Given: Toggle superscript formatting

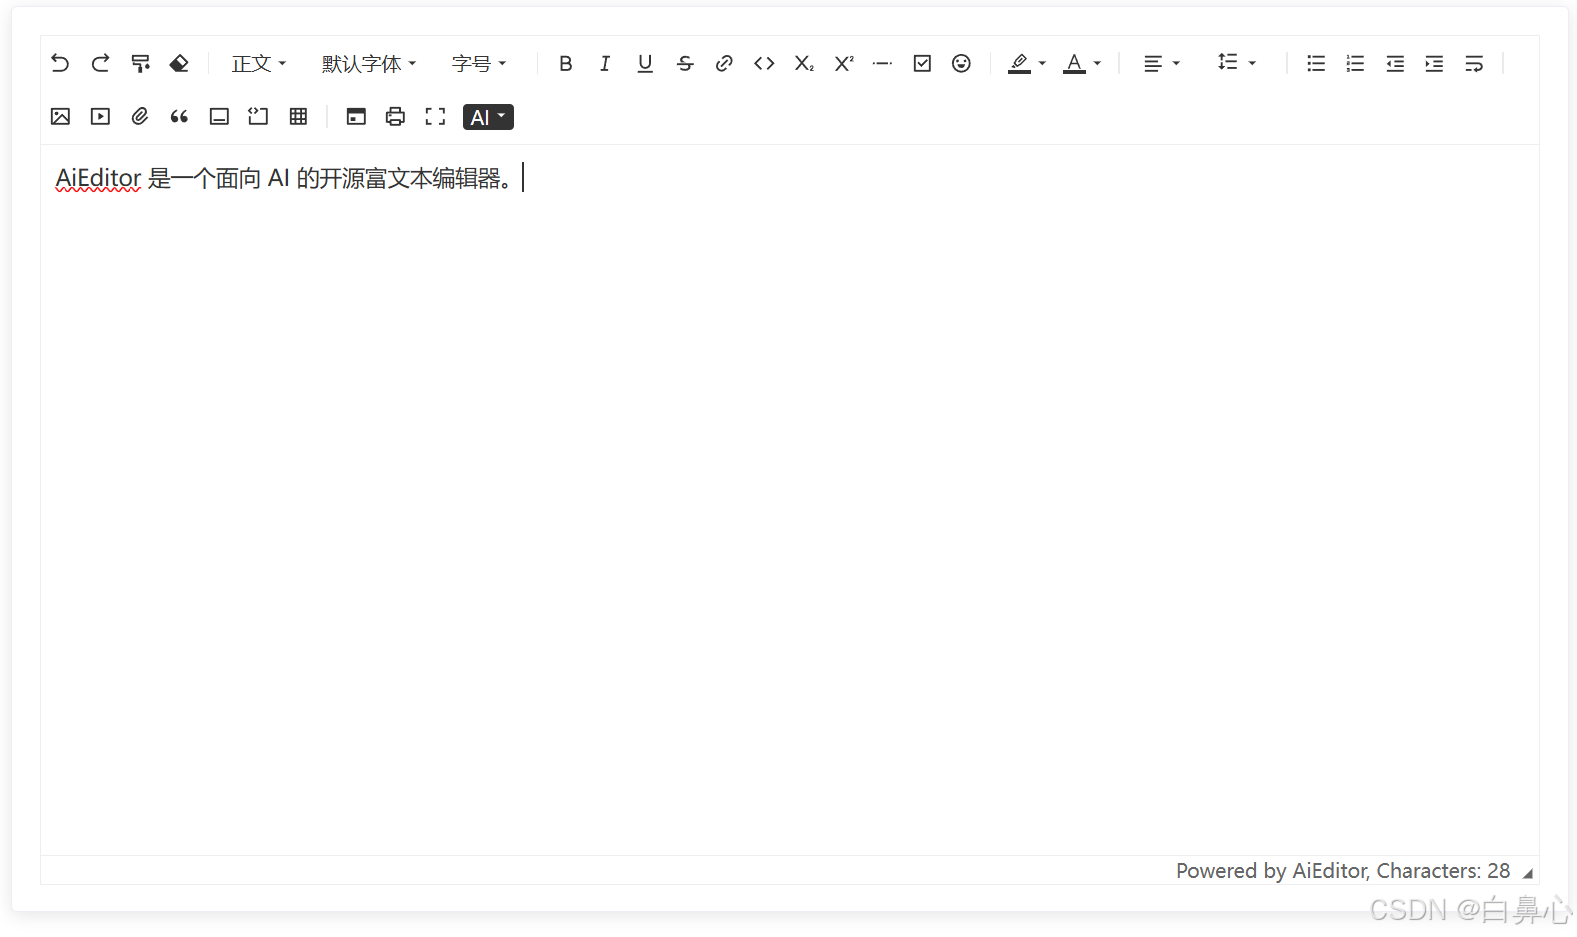Looking at the screenshot, I should 844,63.
